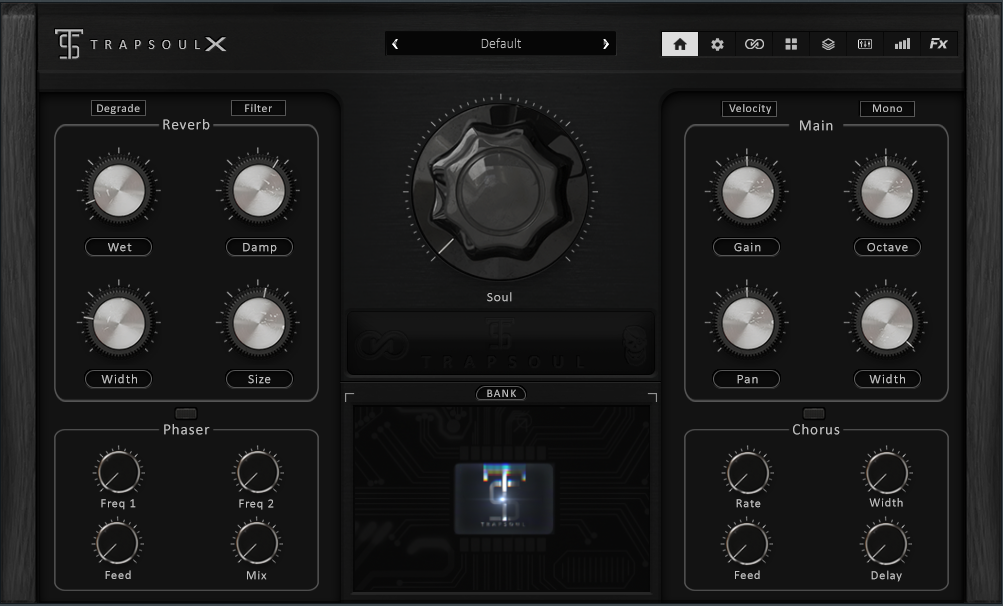Open the stacked layers page
Screen dimensions: 1003x606
pyautogui.click(x=828, y=44)
